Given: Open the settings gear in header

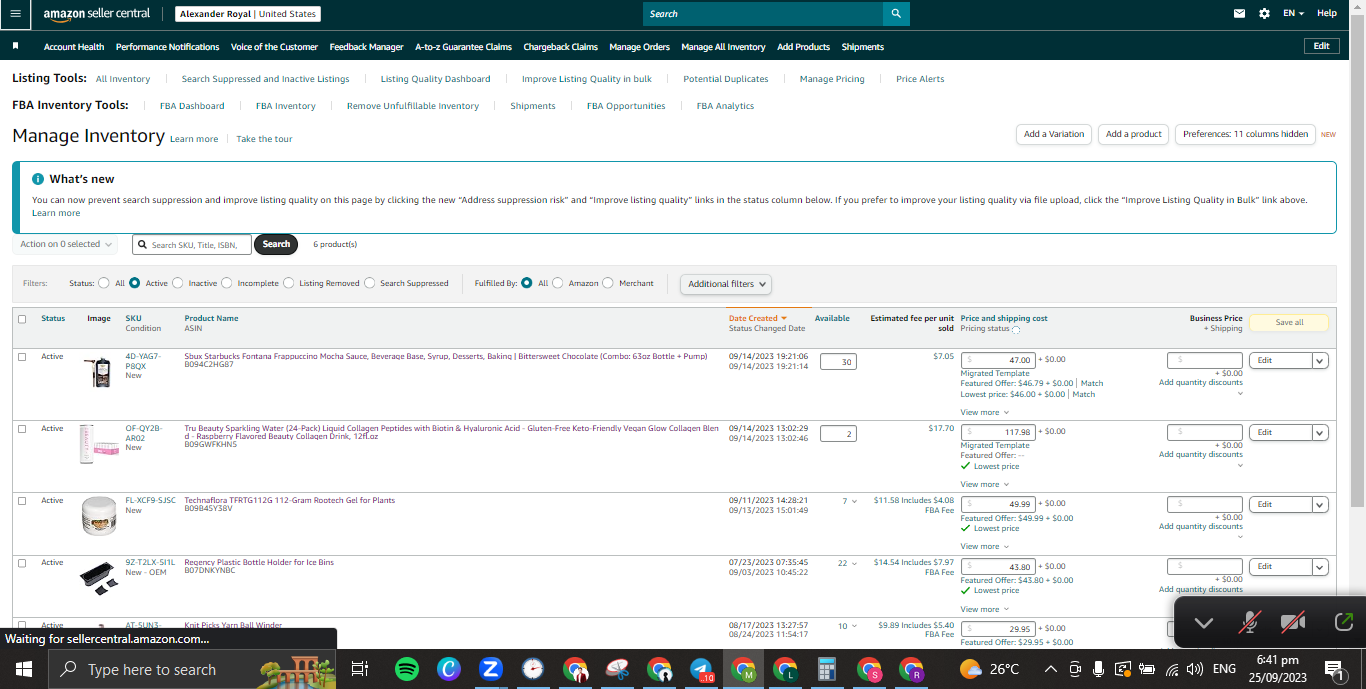Looking at the screenshot, I should point(1265,14).
